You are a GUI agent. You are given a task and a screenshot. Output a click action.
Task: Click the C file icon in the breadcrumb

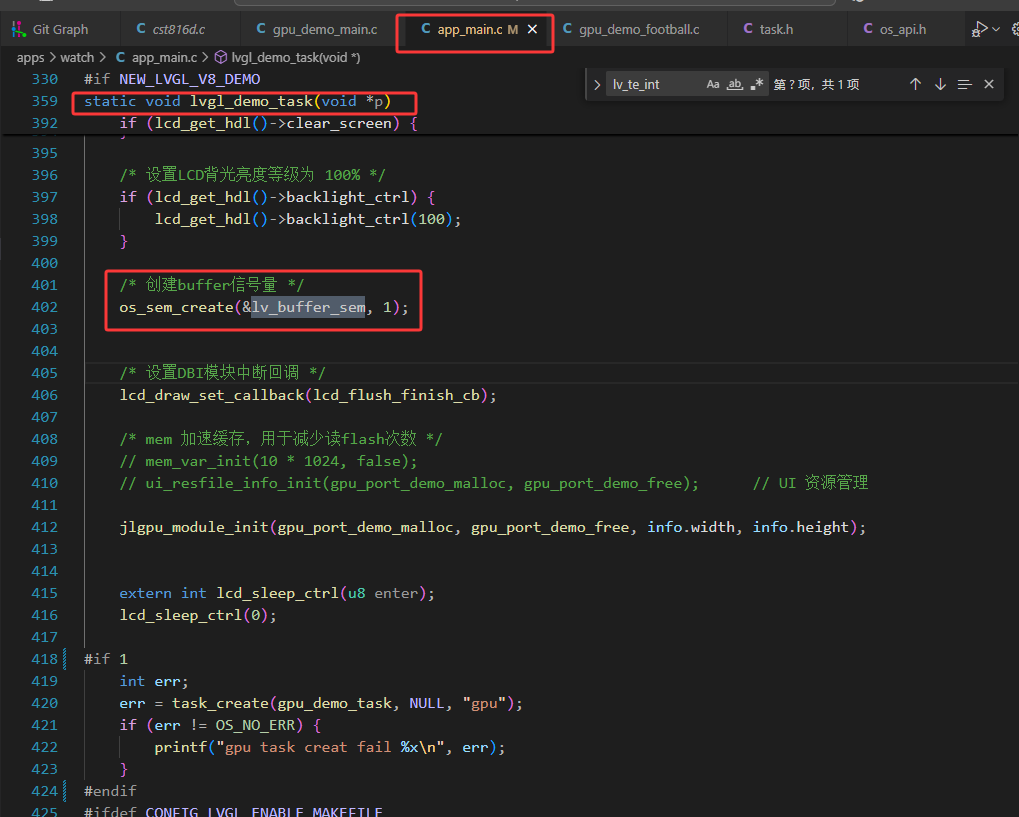point(120,57)
